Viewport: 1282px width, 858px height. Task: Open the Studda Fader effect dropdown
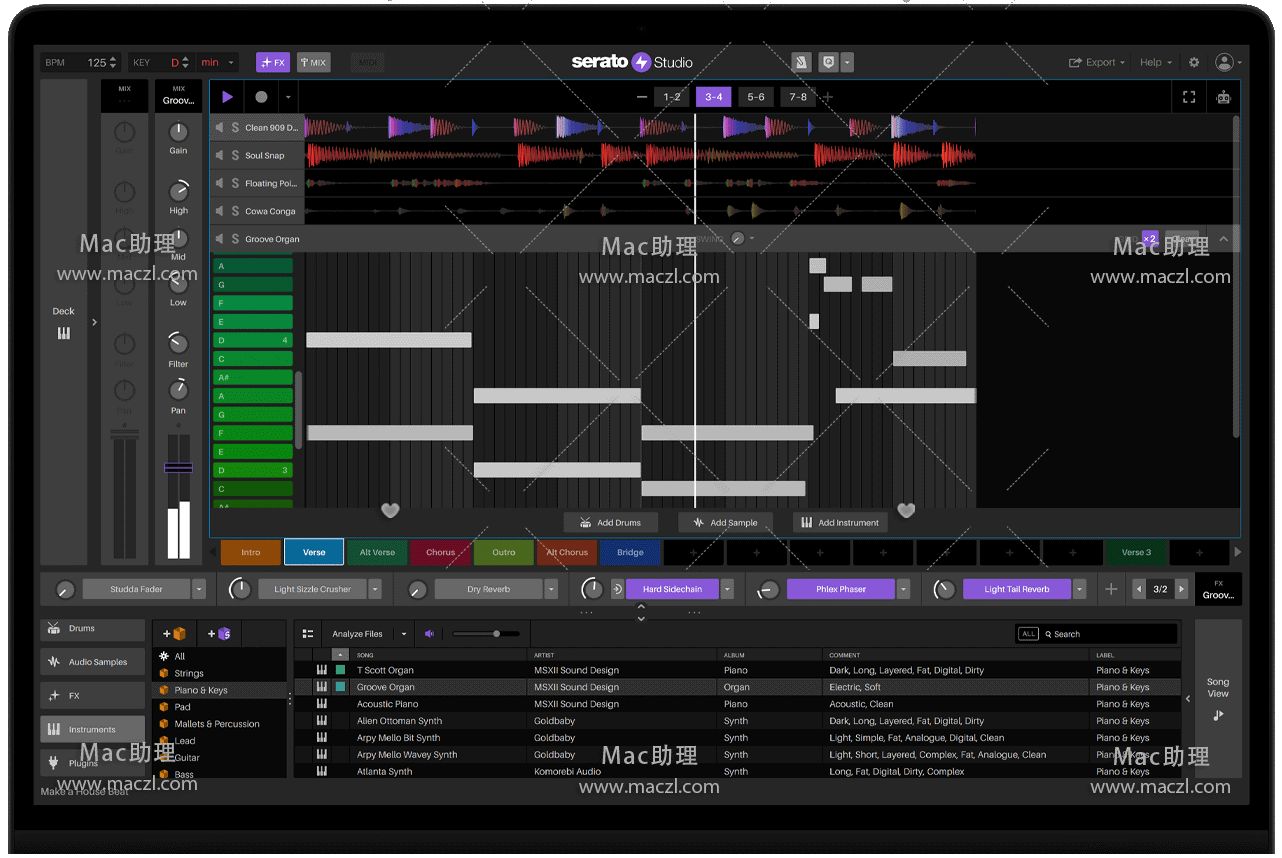tap(199, 590)
